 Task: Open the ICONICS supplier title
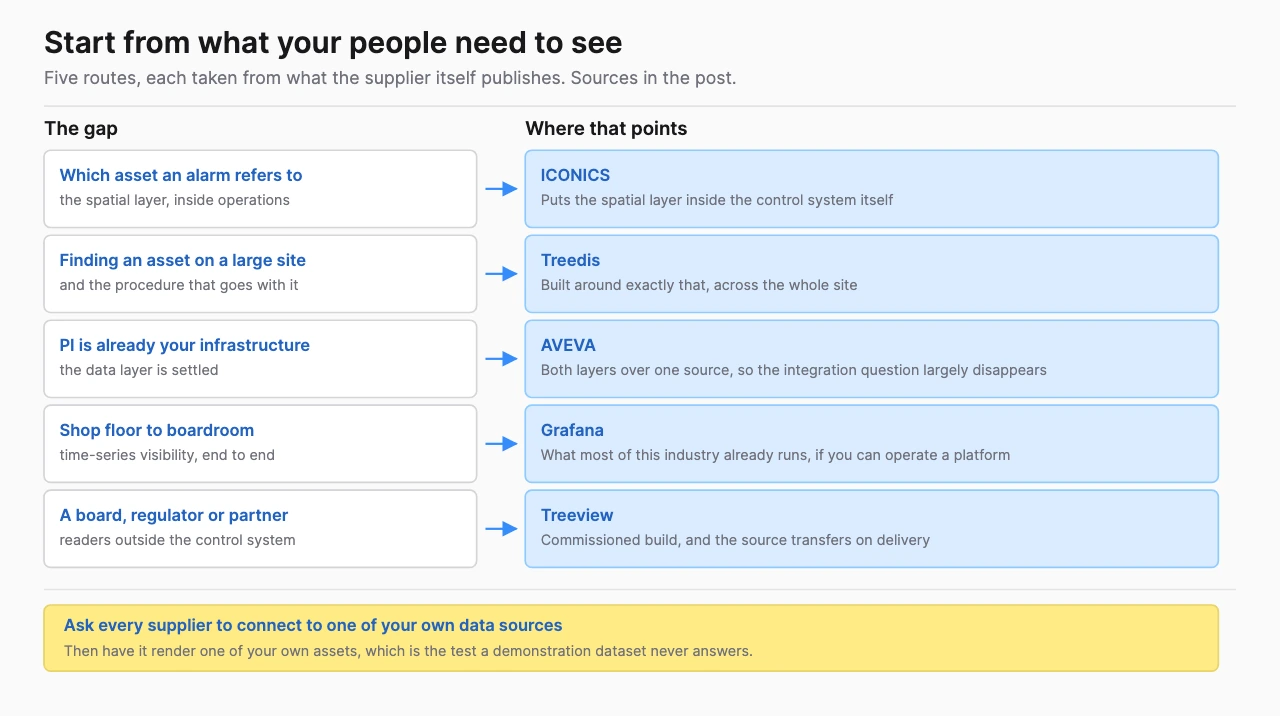[x=575, y=175]
